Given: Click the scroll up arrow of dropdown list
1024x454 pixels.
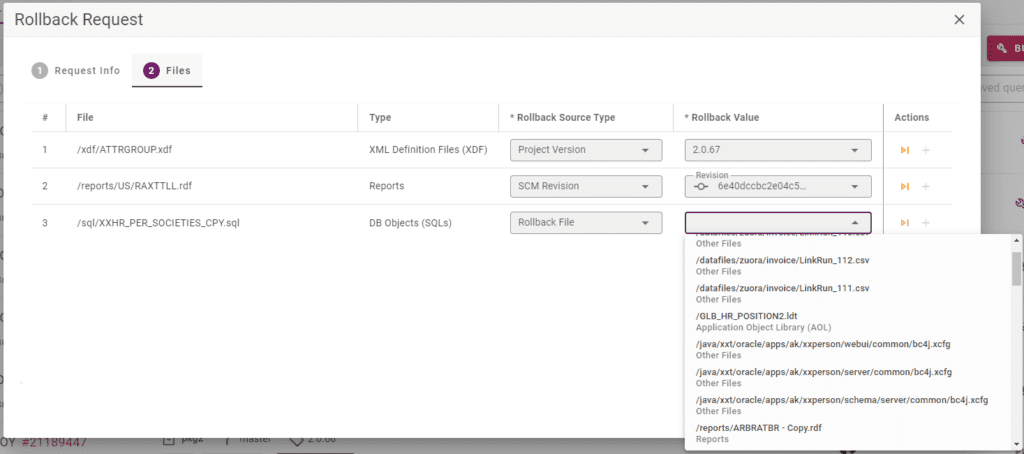Looking at the screenshot, I should pos(1017,241).
